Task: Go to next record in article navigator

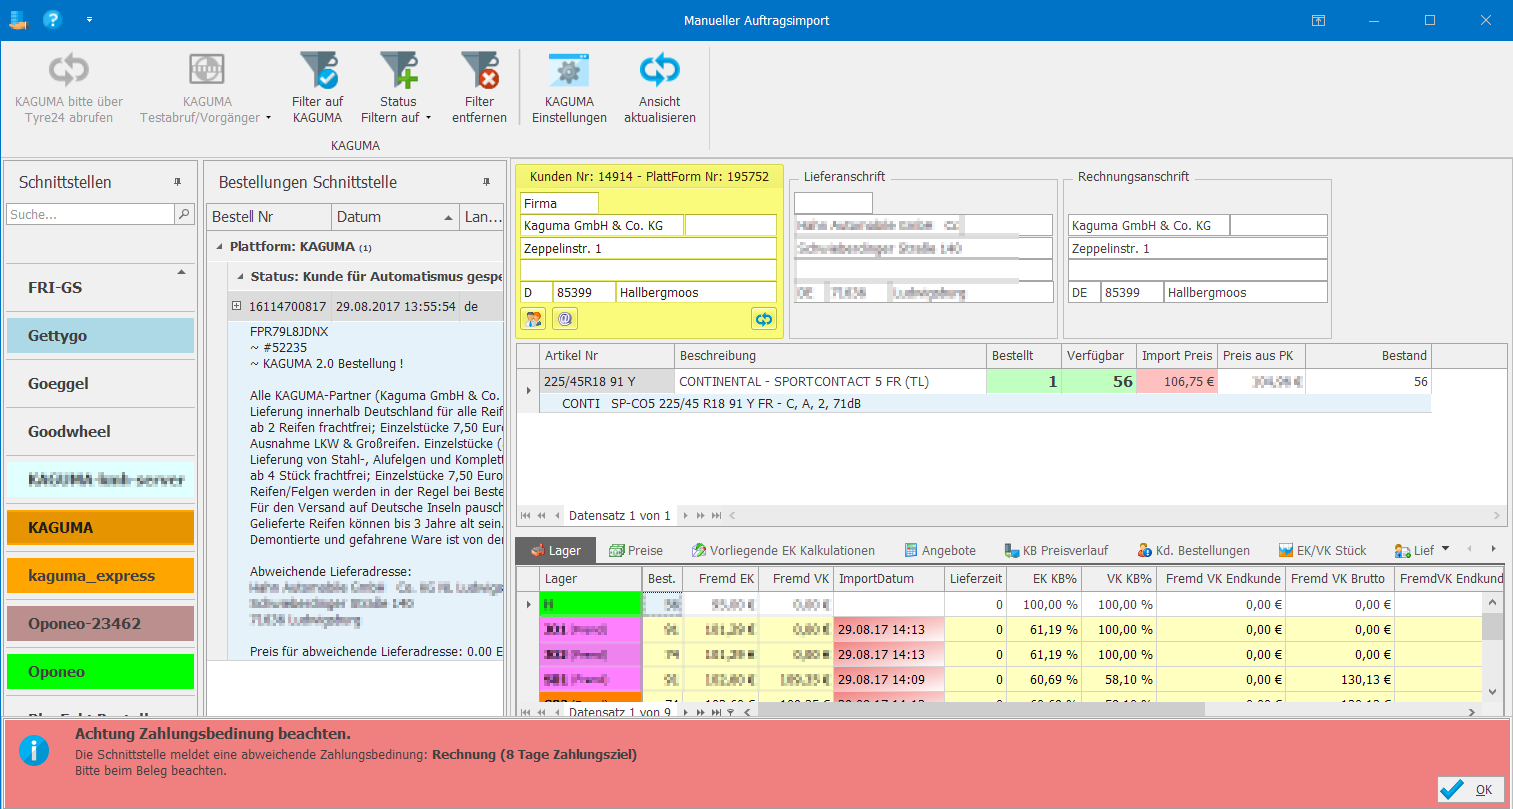Action: point(686,516)
